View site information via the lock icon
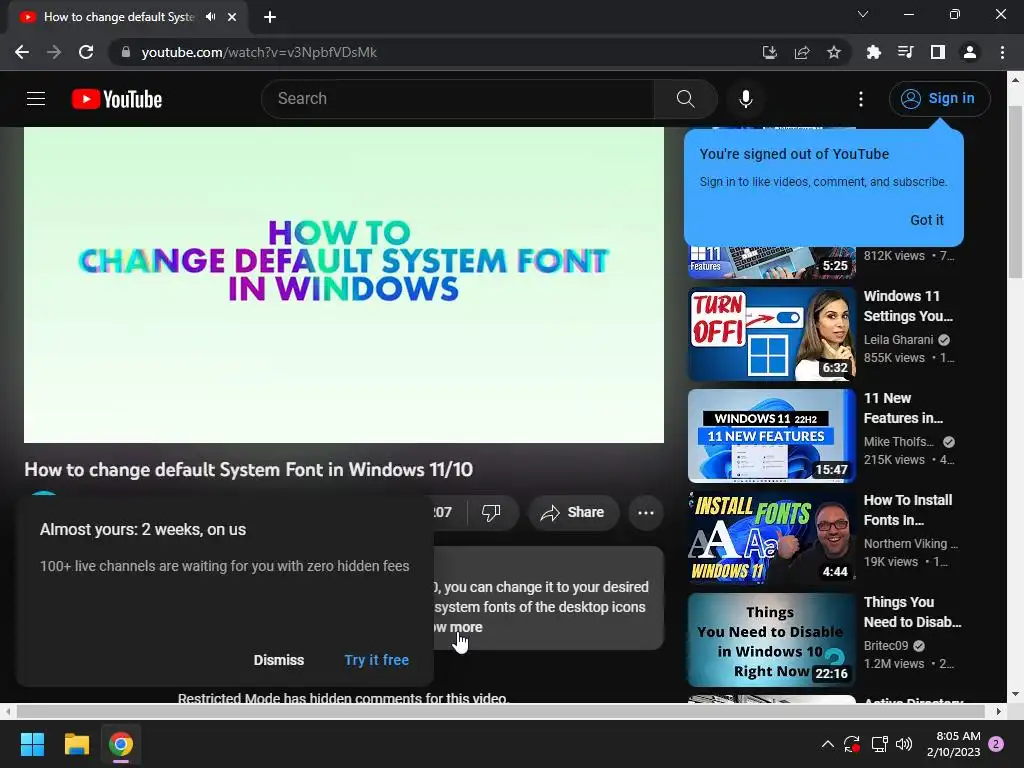 (126, 52)
